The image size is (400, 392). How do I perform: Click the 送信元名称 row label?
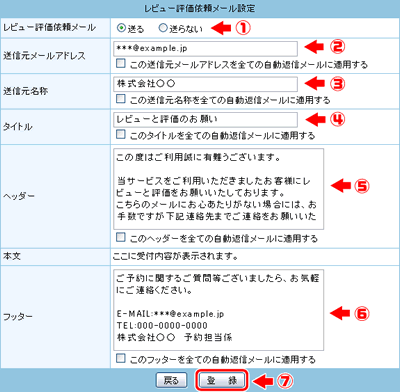[x=25, y=91]
